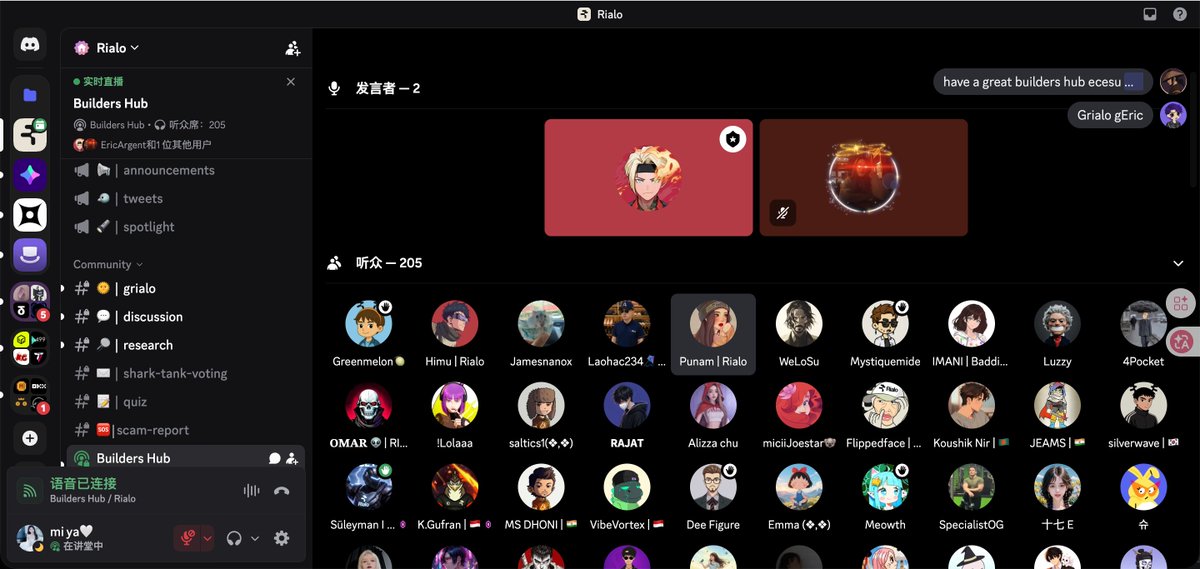The image size is (1200, 569).
Task: Open user settings gear
Action: (x=282, y=538)
